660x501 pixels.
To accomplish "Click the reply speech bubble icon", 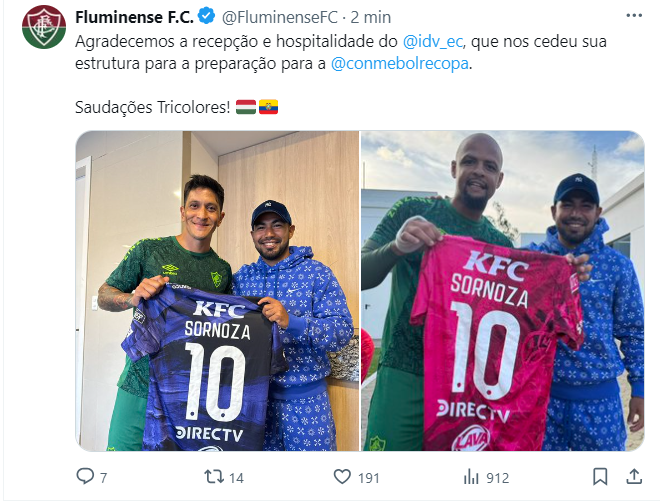I will (x=85, y=476).
